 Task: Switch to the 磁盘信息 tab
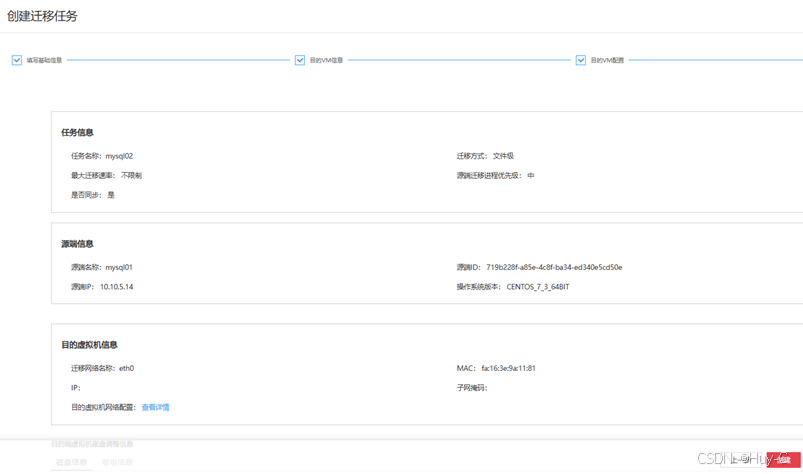click(x=71, y=462)
